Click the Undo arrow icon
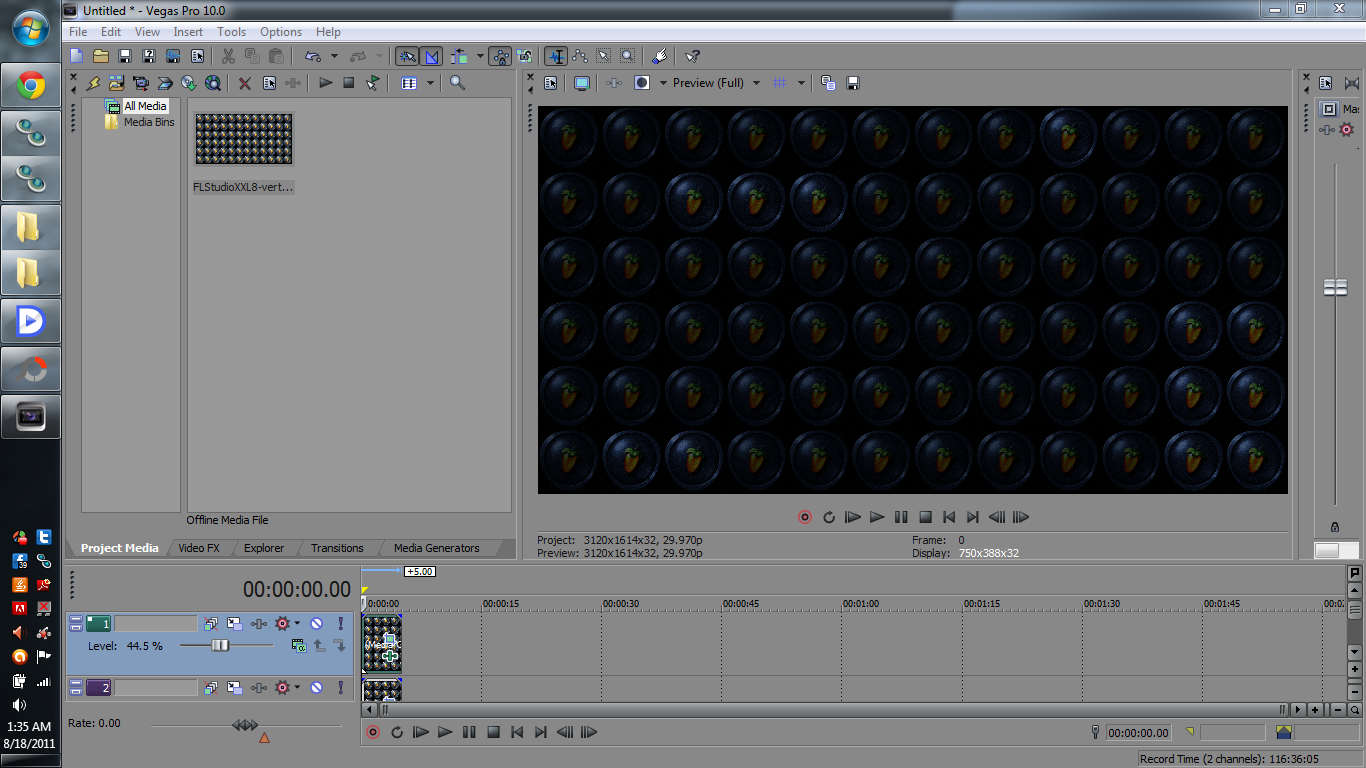This screenshot has width=1366, height=768. click(x=313, y=56)
